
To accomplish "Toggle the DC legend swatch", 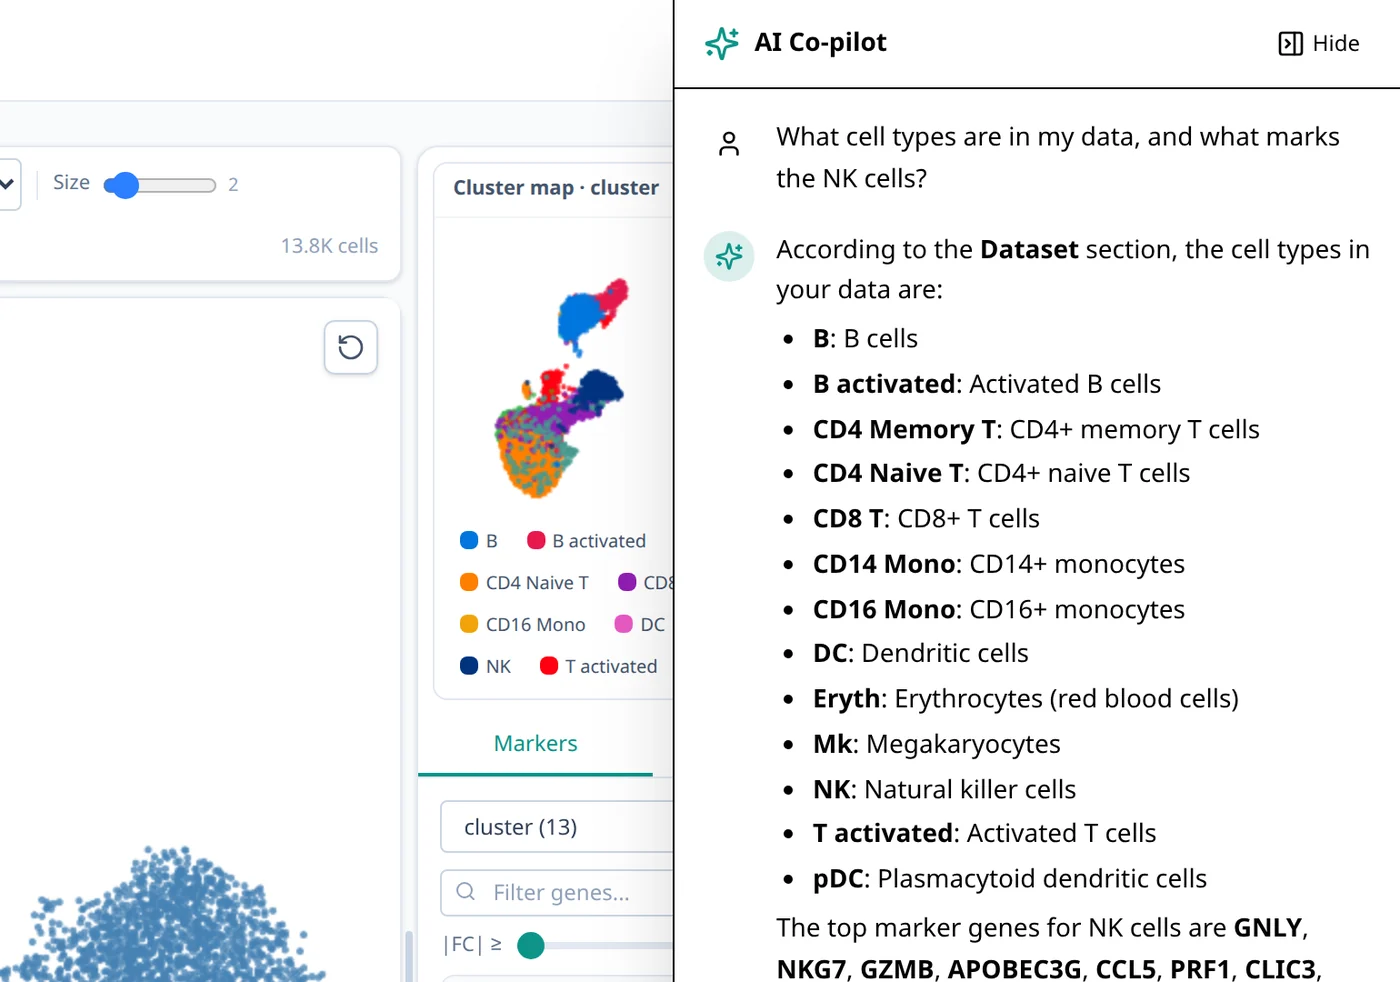I will pos(624,624).
